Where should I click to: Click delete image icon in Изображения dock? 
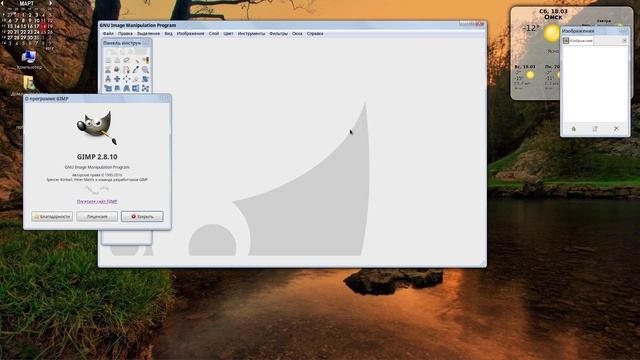(616, 129)
